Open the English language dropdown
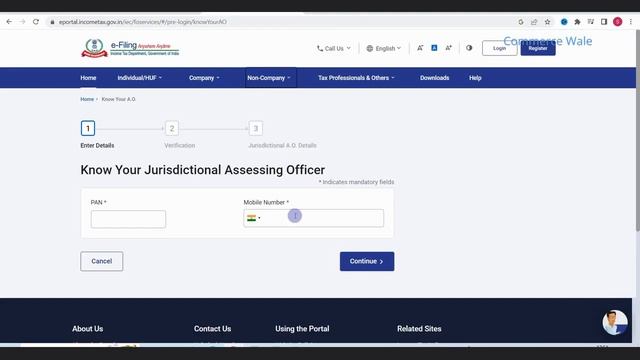Screen dimensions: 640x360 click(384, 48)
